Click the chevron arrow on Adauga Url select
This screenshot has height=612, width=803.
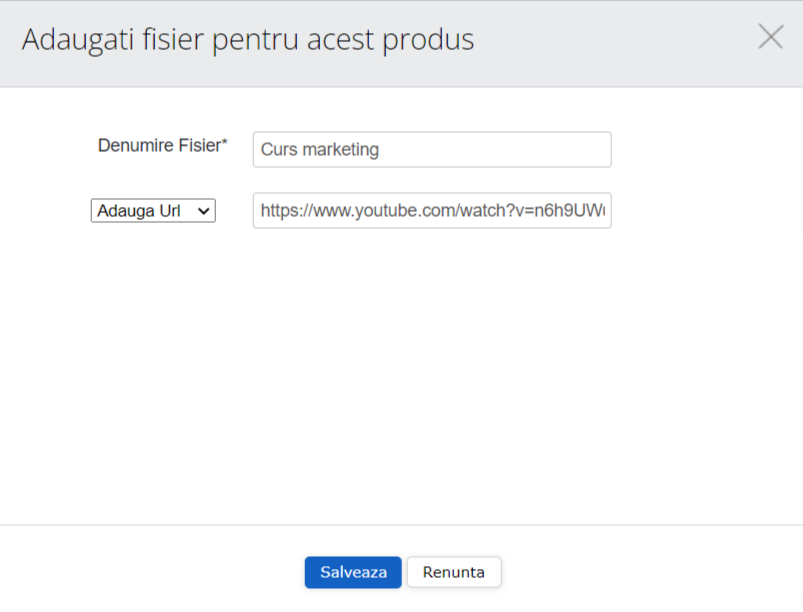coord(204,211)
